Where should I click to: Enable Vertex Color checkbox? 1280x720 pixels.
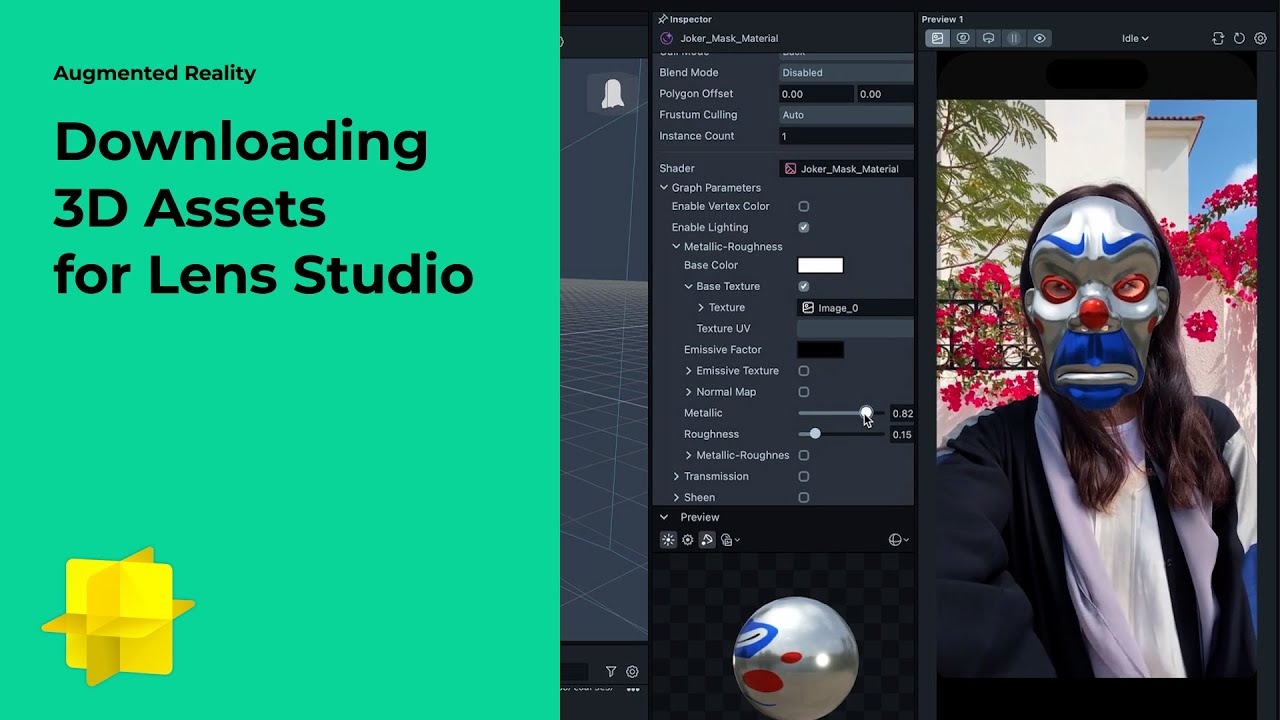click(x=803, y=206)
